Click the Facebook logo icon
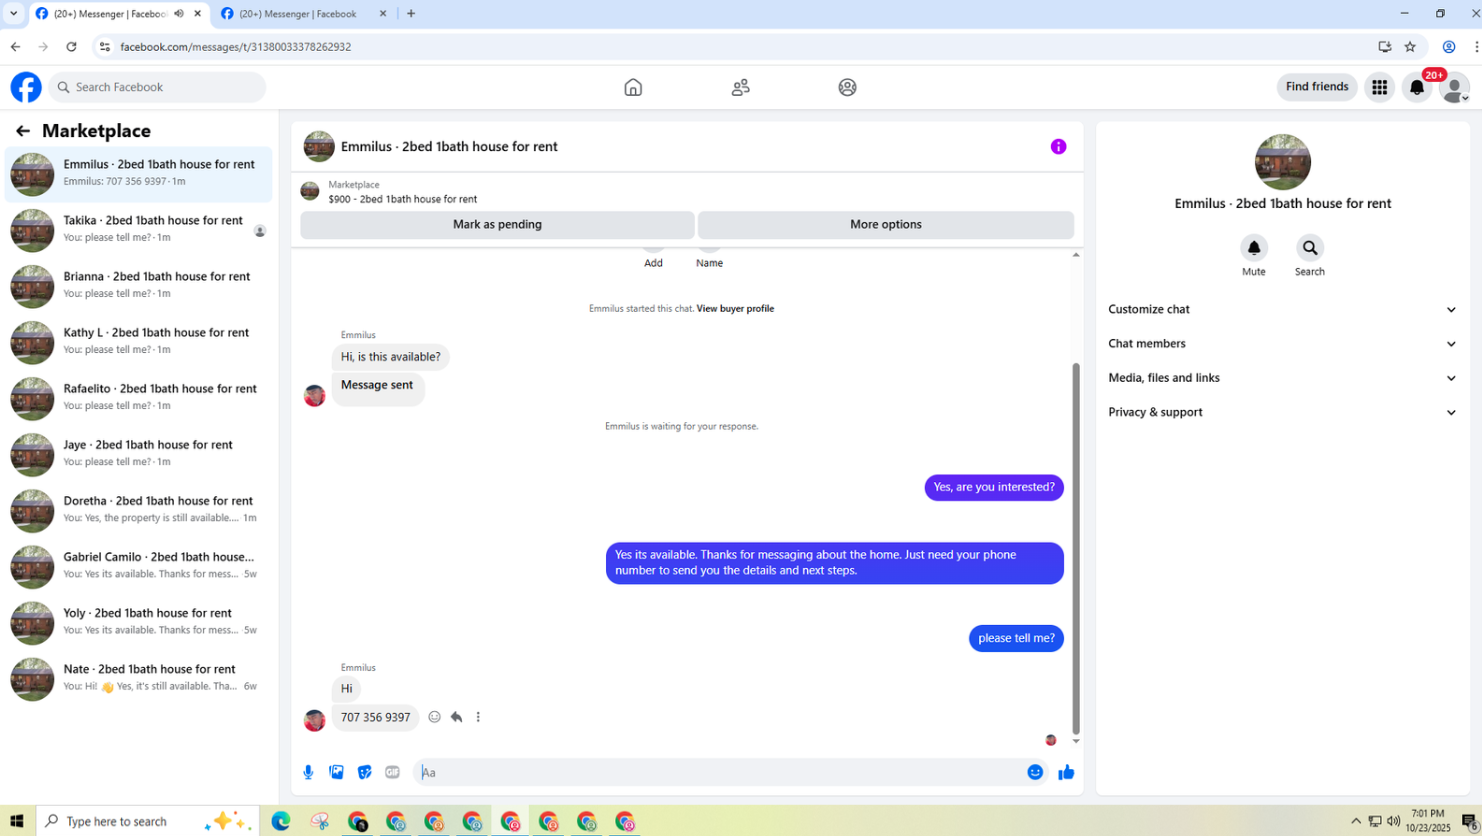 point(26,87)
